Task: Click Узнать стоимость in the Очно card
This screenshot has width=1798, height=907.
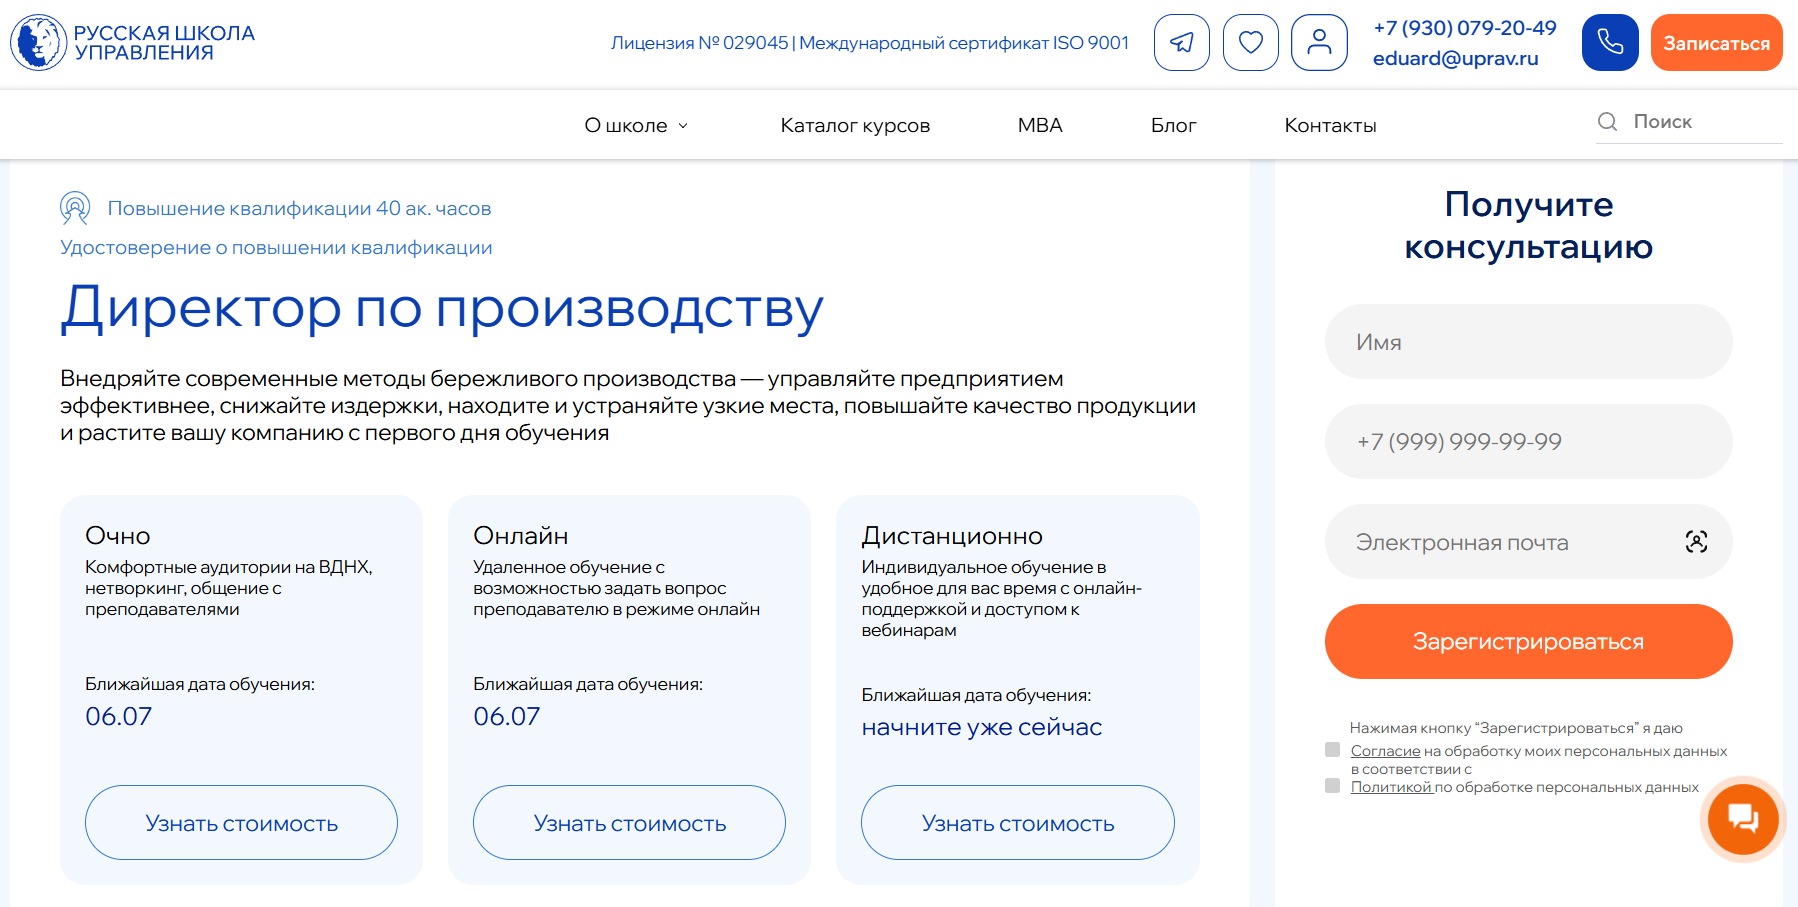Action: [241, 822]
